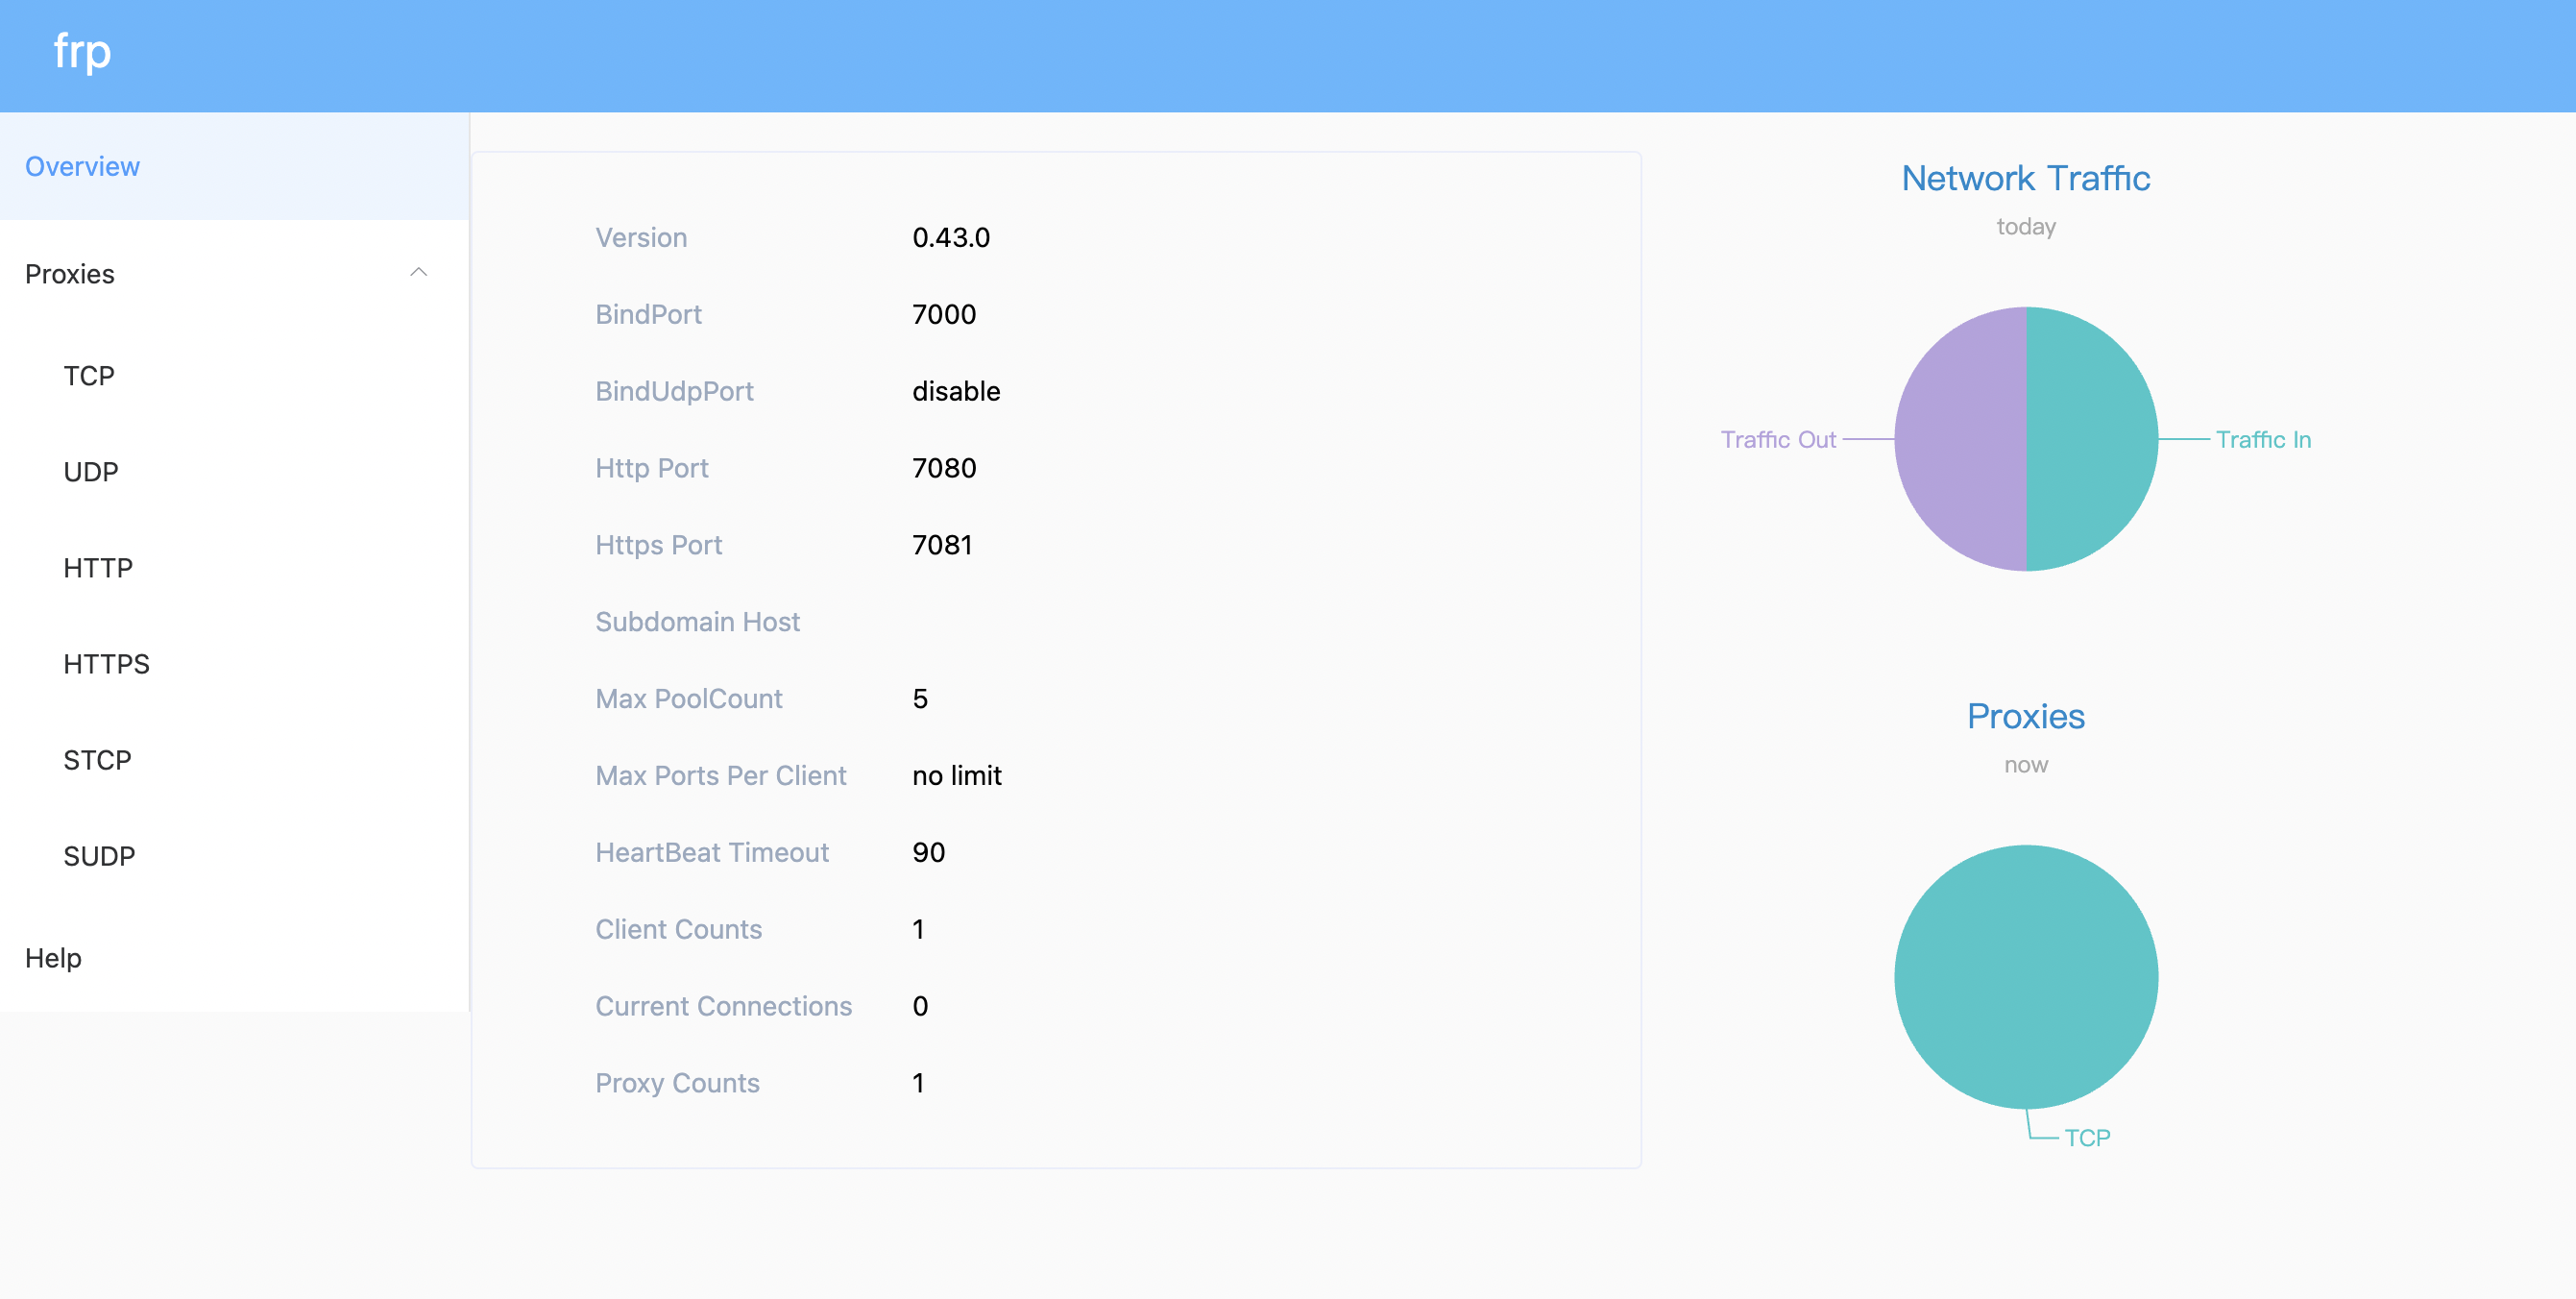
Task: Collapse the Proxies menu chevron
Action: 418,273
